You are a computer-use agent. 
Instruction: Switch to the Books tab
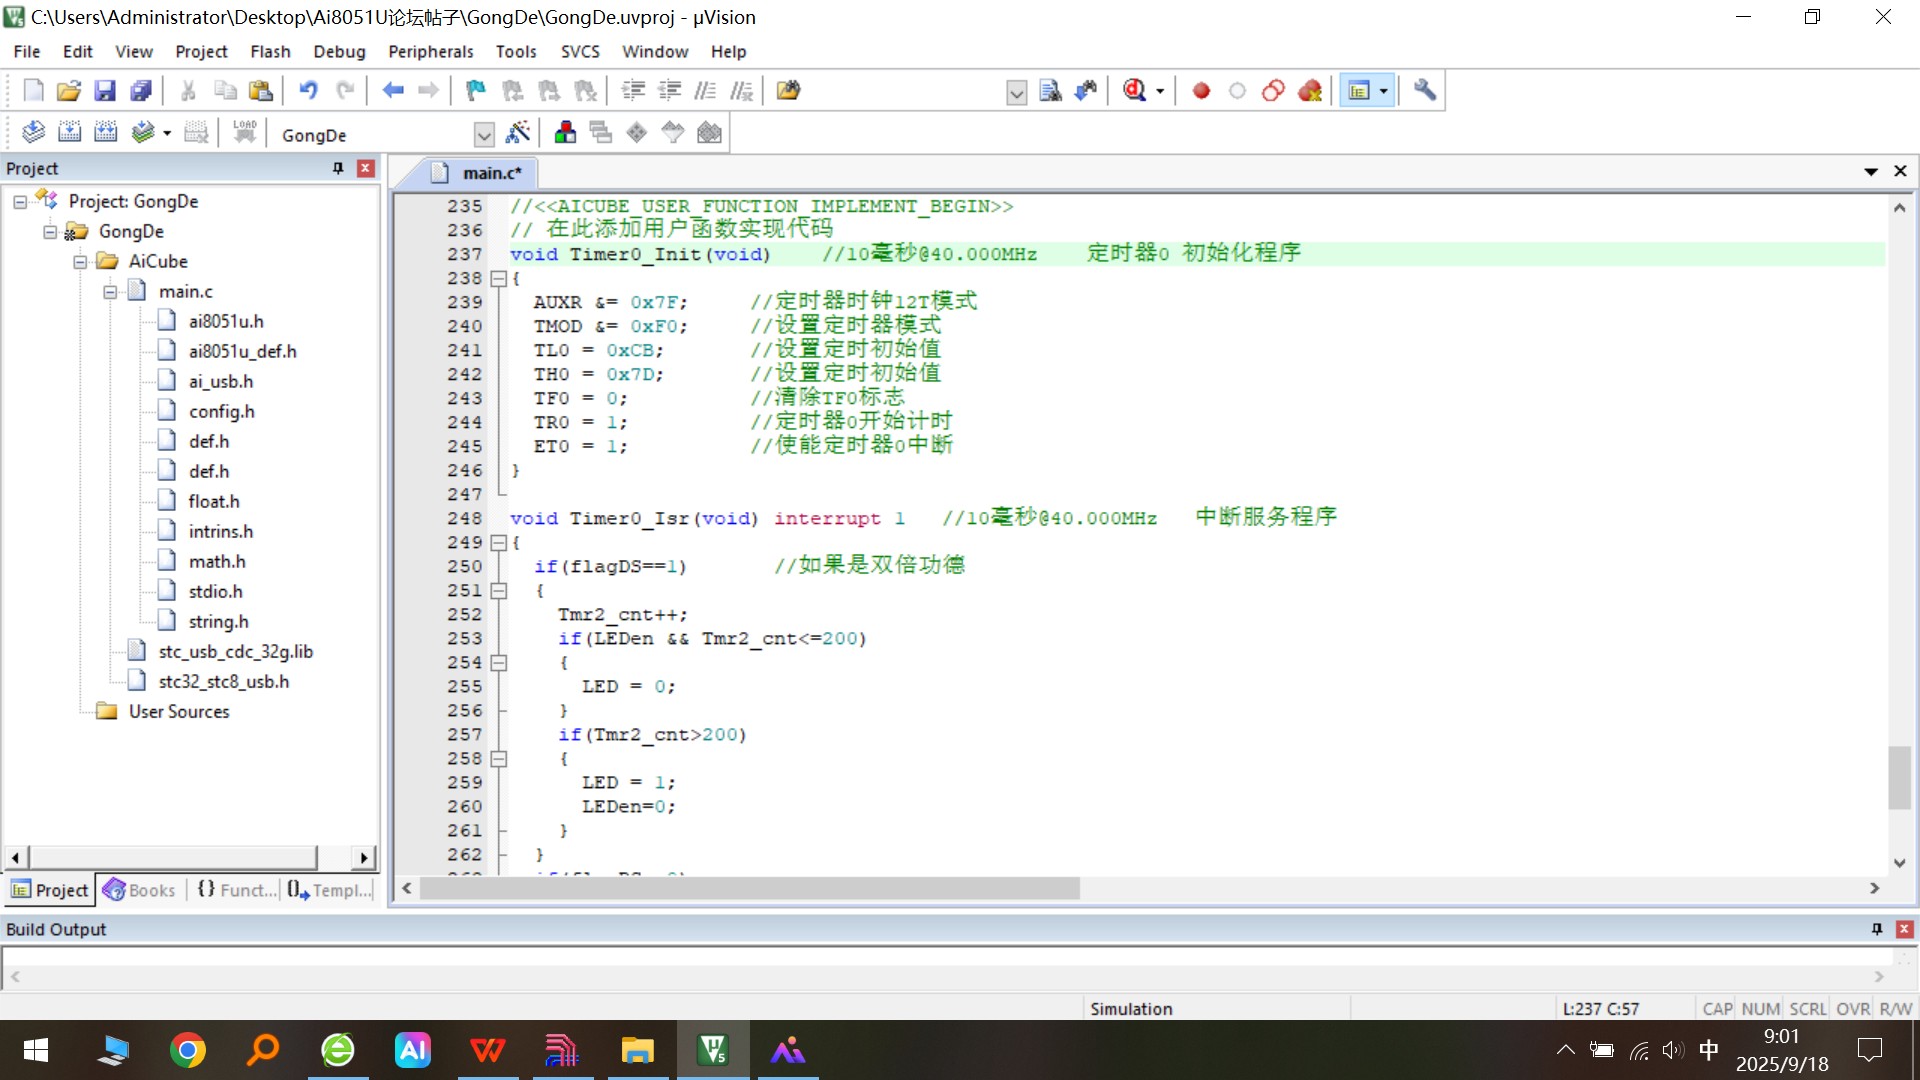pos(140,890)
